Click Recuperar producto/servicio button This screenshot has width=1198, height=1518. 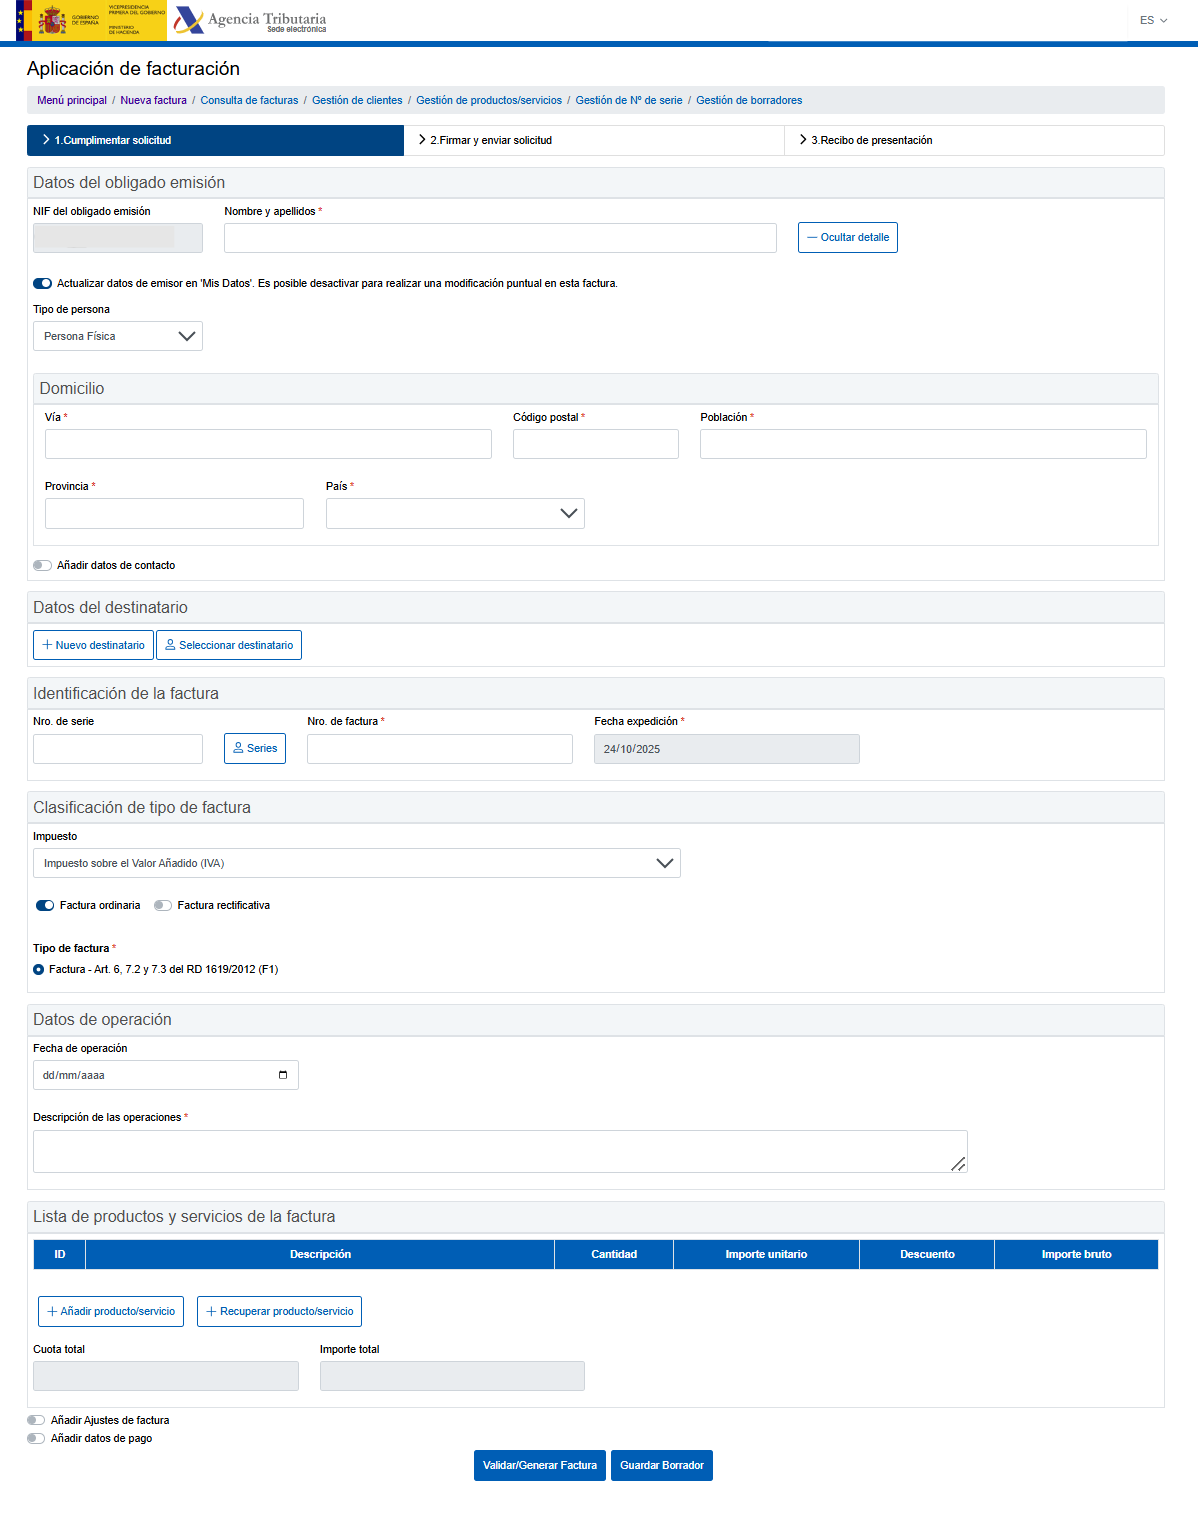(x=279, y=1311)
